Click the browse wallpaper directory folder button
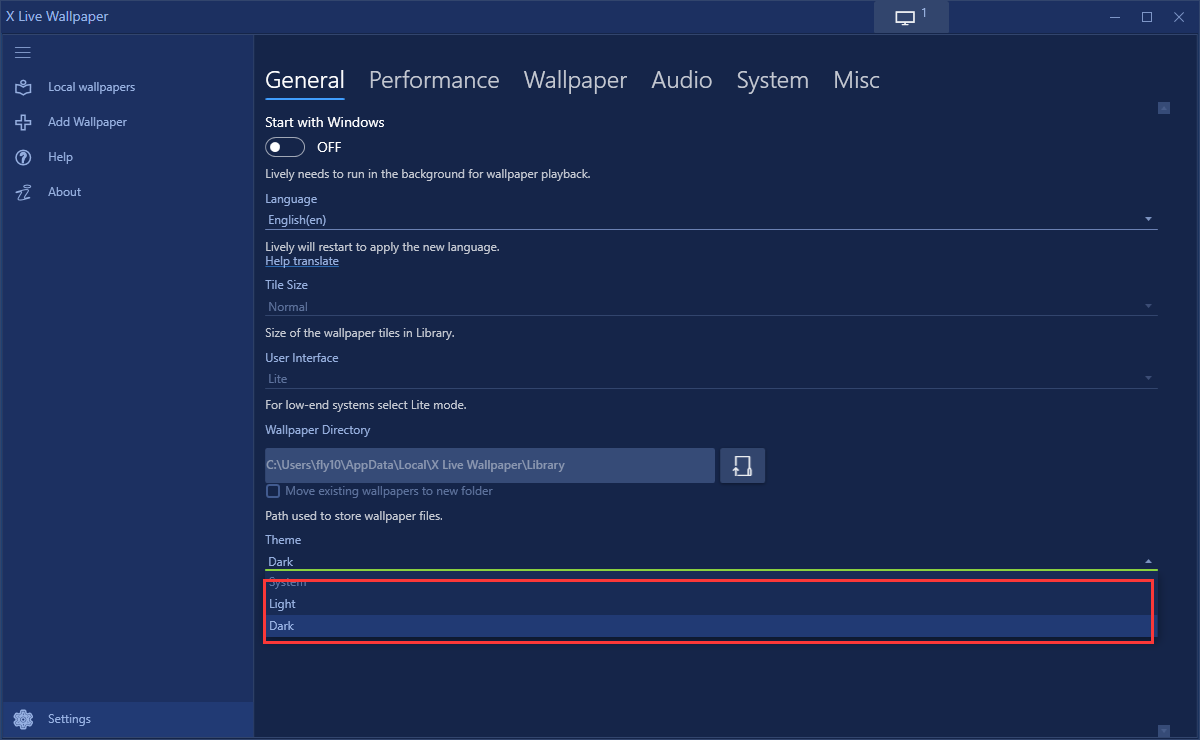This screenshot has width=1200, height=740. [x=742, y=466]
